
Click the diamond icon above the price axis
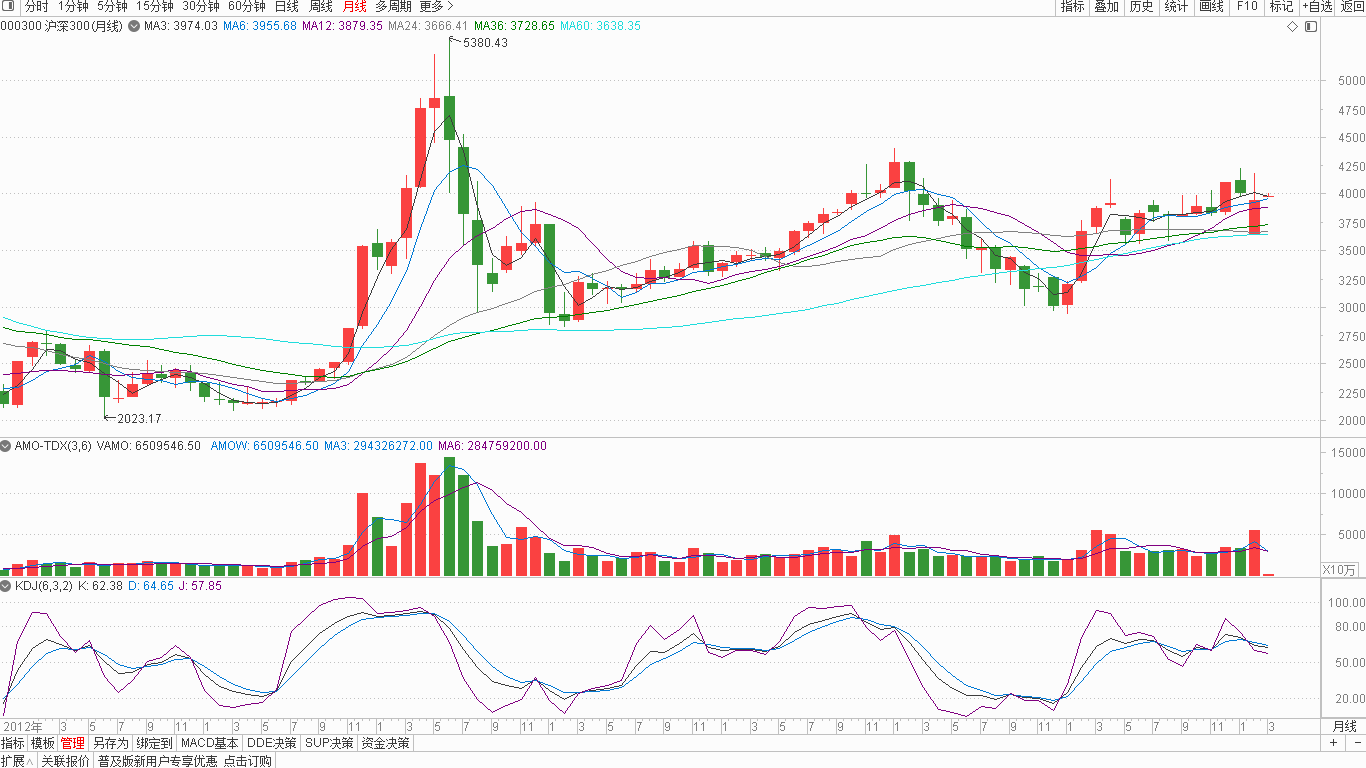pos(1293,26)
